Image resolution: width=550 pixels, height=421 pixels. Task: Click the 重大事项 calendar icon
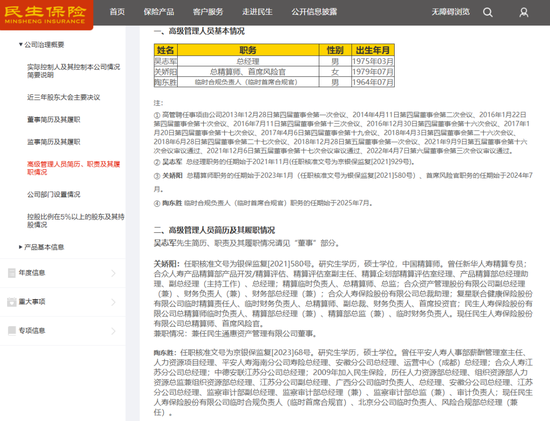tap(12, 302)
